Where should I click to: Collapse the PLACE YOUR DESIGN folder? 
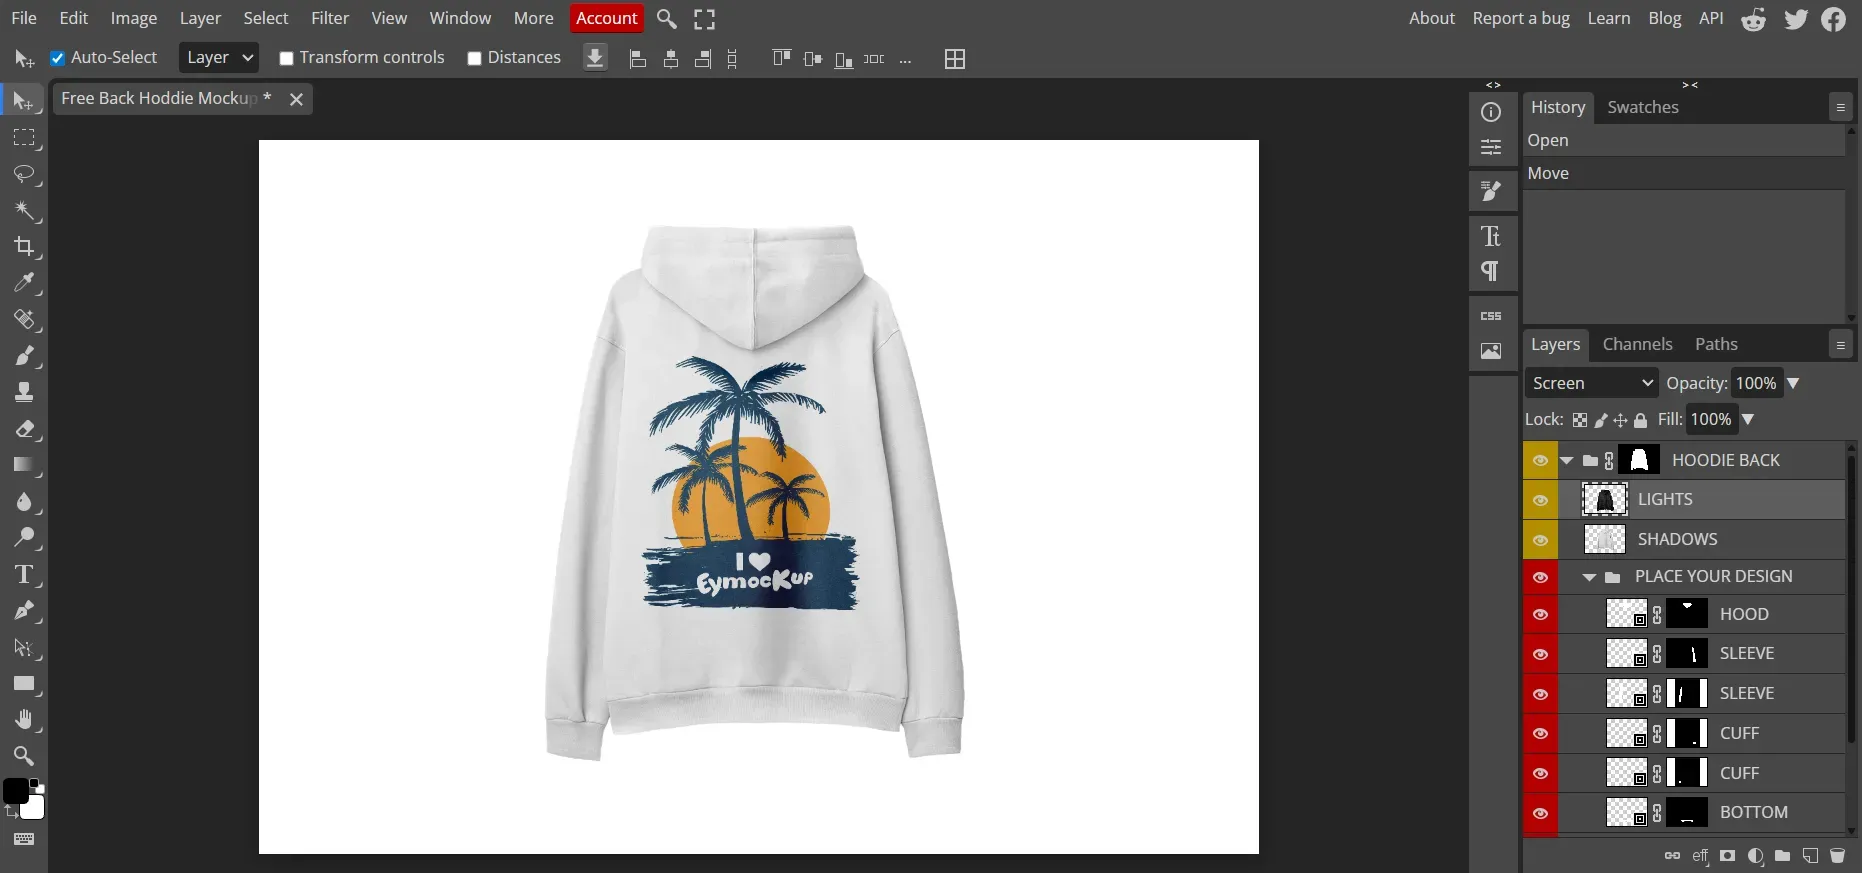(x=1589, y=577)
